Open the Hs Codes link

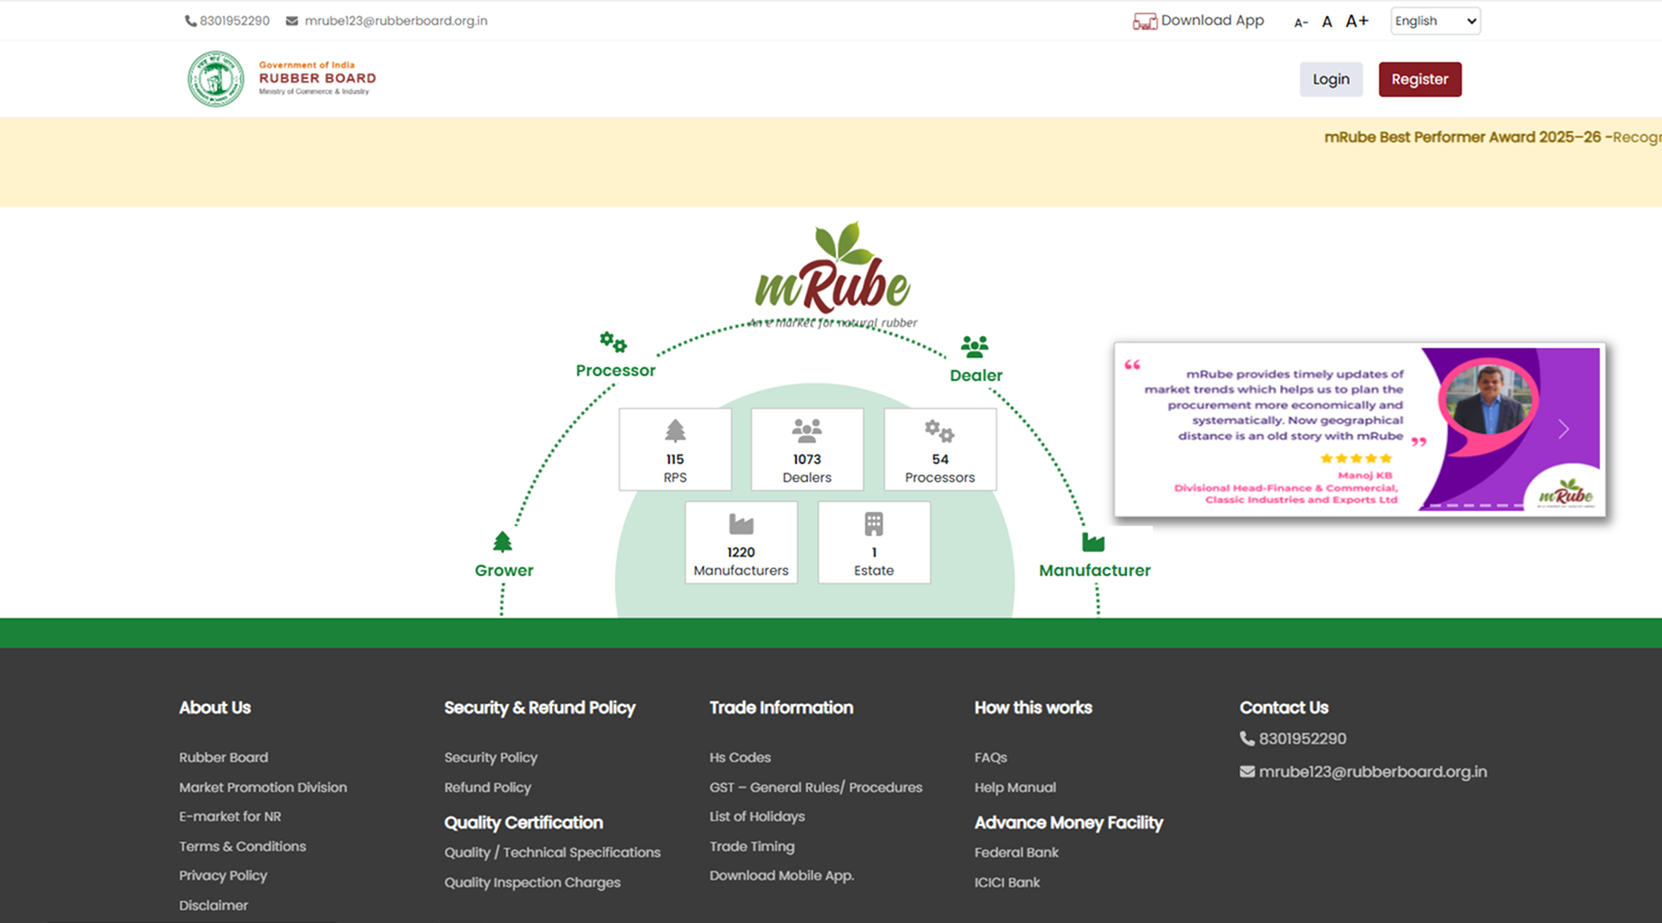[740, 758]
